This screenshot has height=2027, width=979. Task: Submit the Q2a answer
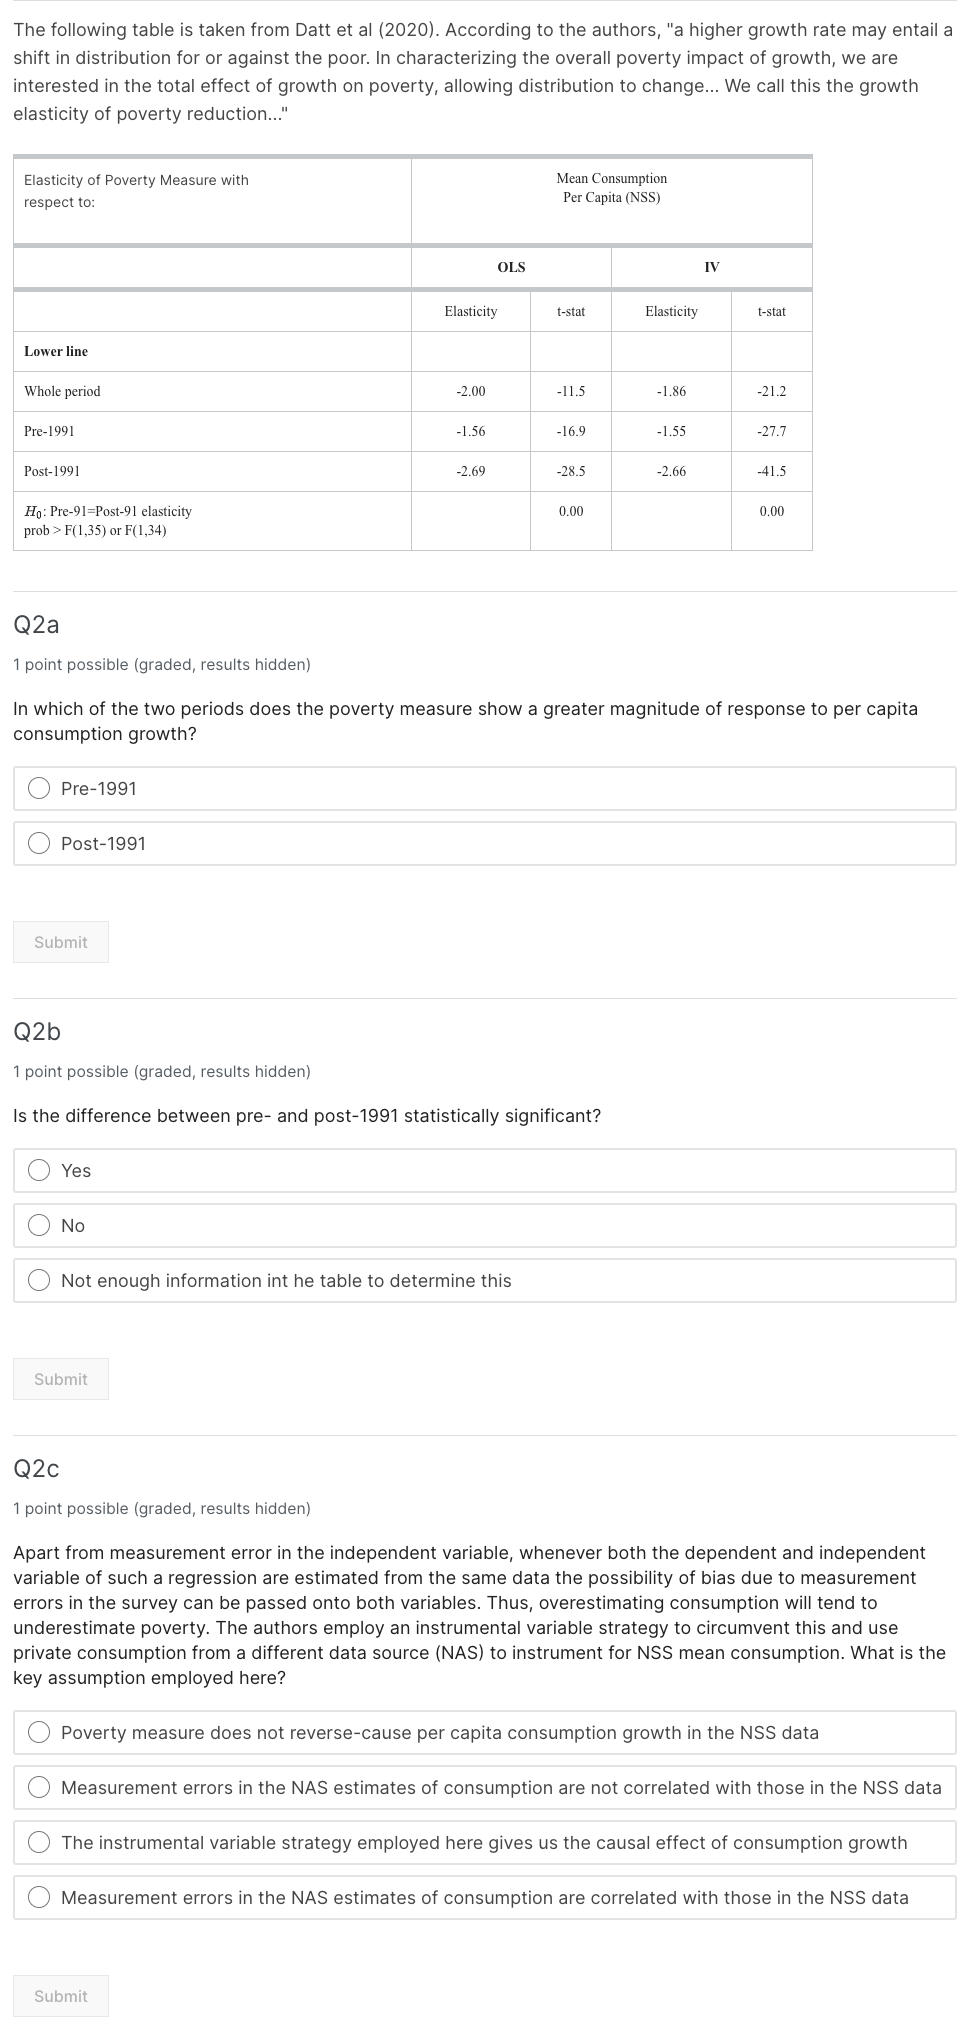point(61,942)
